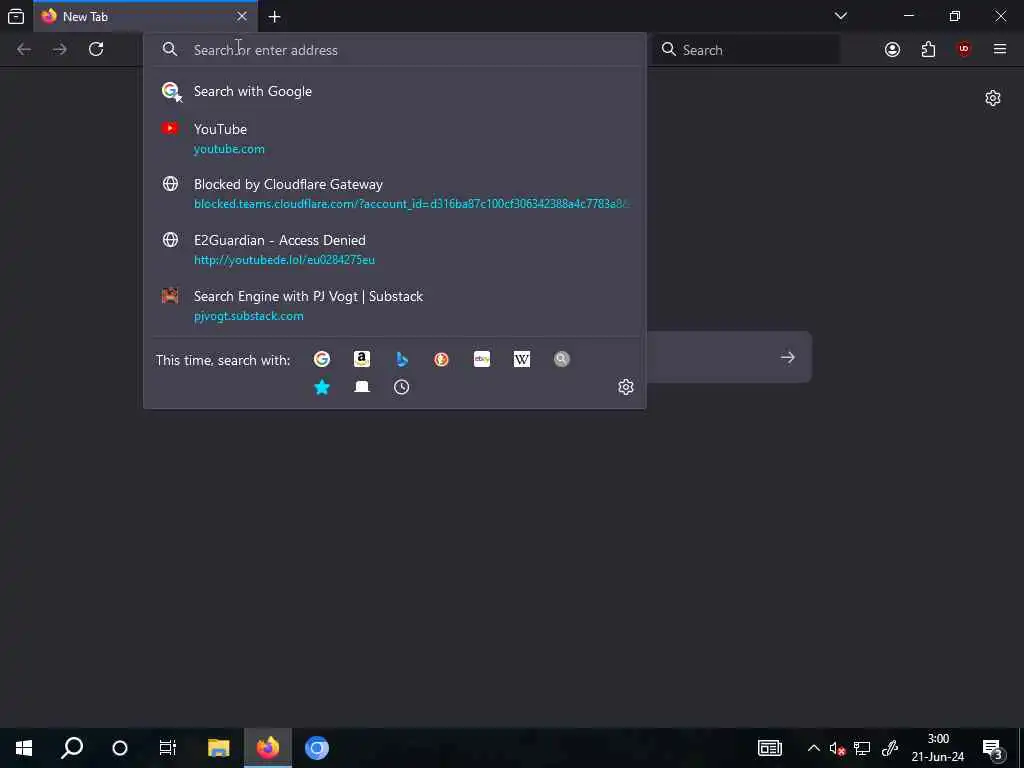Search this time with Bing
Viewport: 1024px width, 768px height.
coord(402,359)
